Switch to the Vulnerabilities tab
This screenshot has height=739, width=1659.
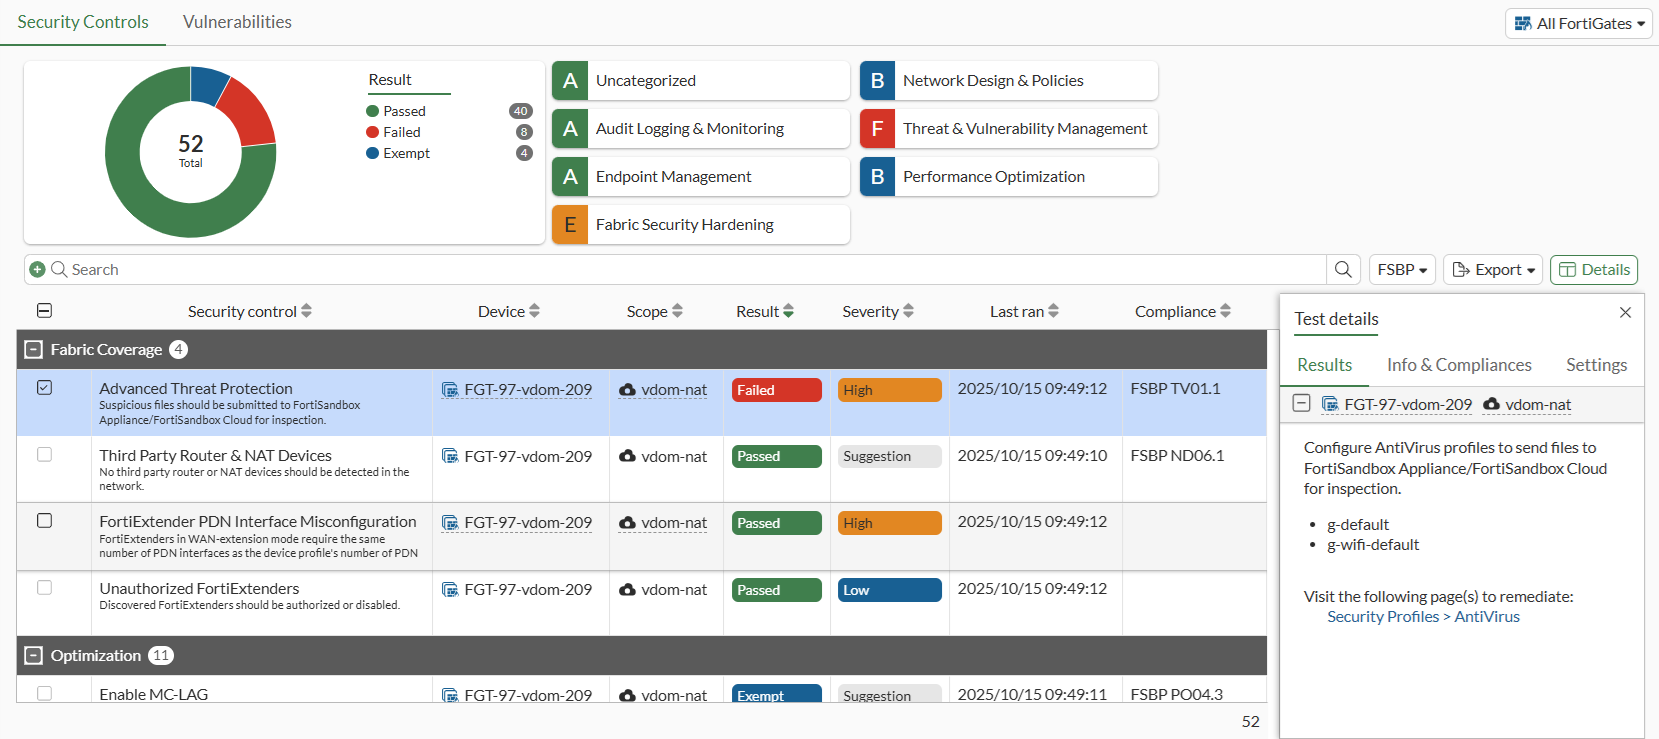tap(237, 22)
